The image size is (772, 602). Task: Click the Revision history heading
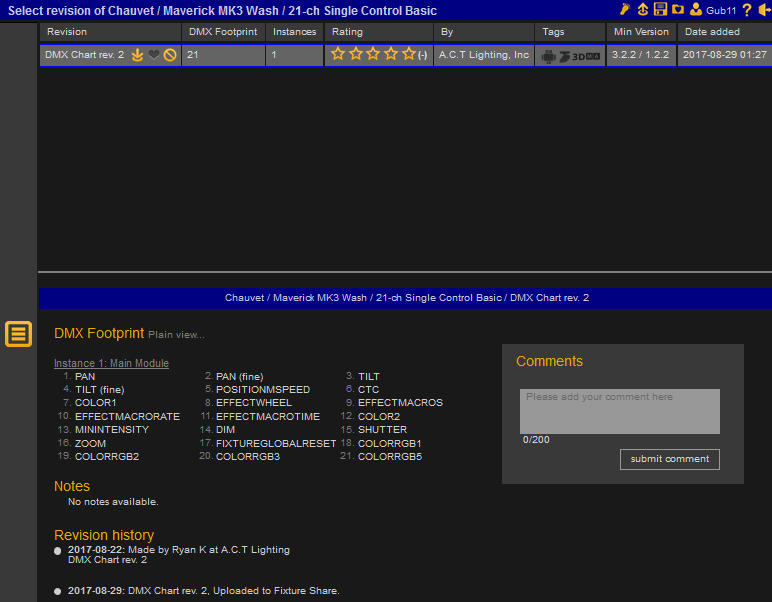[104, 535]
